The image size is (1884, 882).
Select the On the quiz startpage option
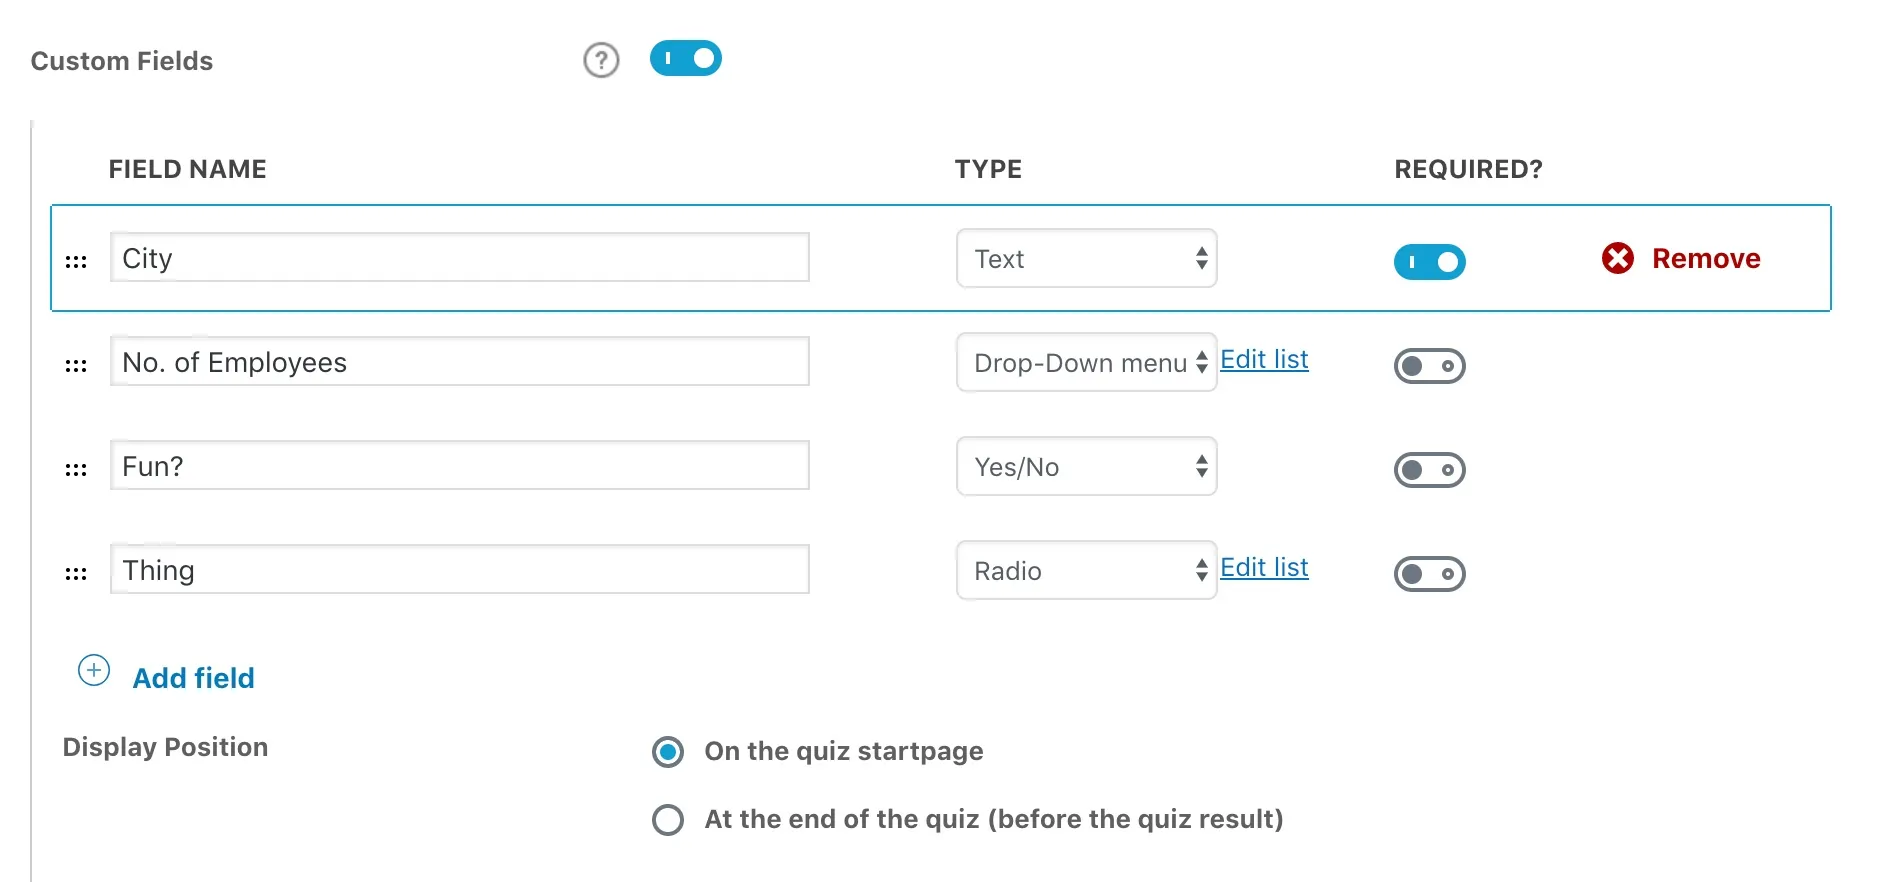pyautogui.click(x=667, y=751)
